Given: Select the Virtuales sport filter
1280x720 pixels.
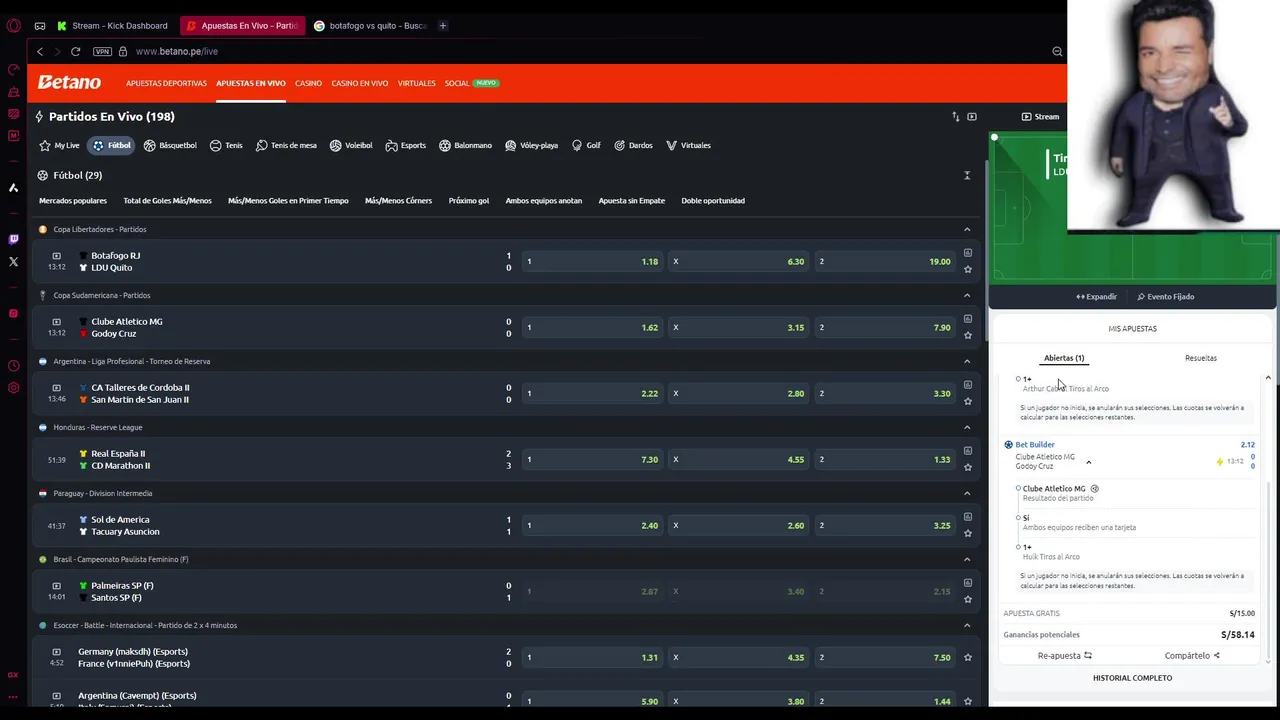Looking at the screenshot, I should click(x=688, y=145).
